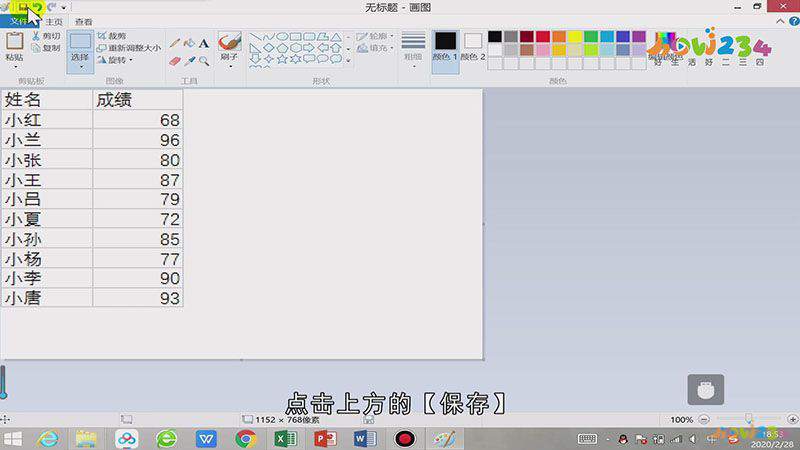Image resolution: width=800 pixels, height=450 pixels.
Task: Switch to the 主页 (Home) ribbon tab
Action: 54,22
